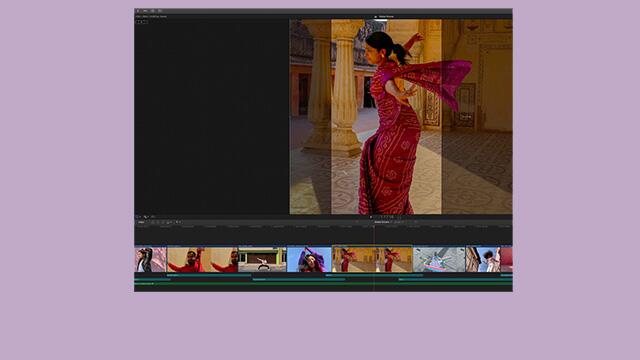Click the viewer title above the preview
Image resolution: width=640 pixels, height=360 pixels.
386,17
